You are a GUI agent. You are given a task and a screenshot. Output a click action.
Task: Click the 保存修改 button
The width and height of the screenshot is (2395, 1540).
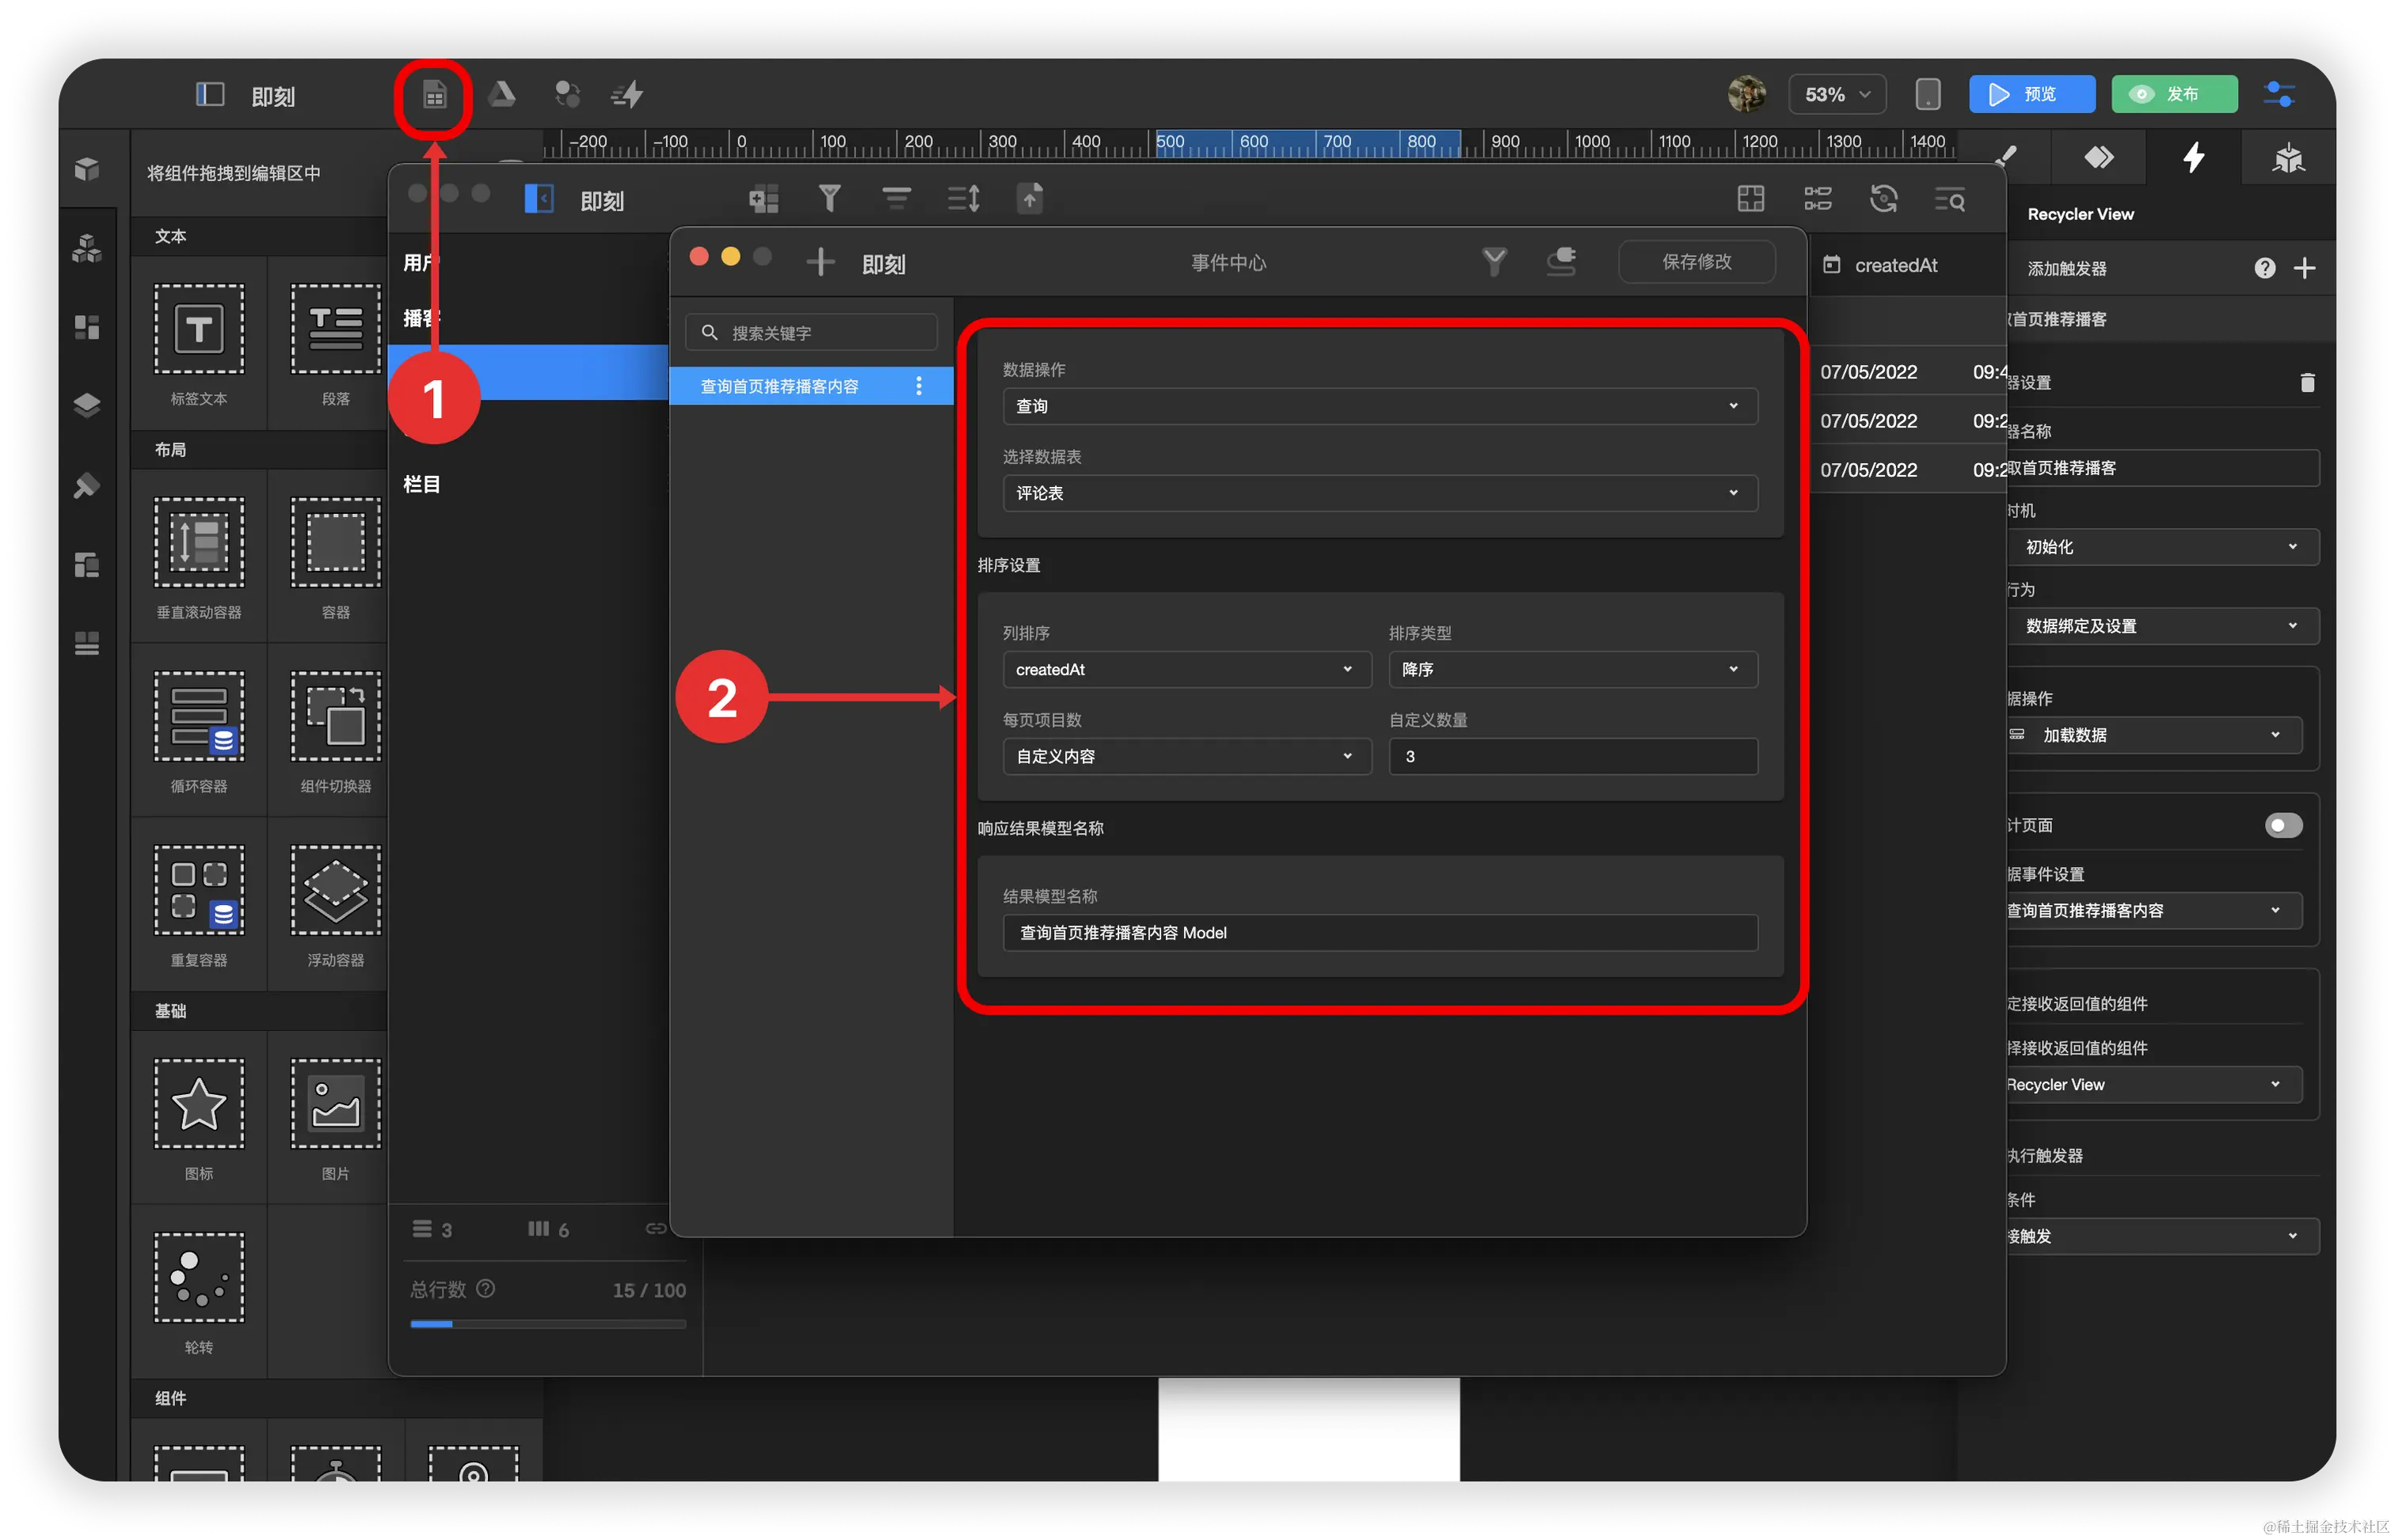[1696, 262]
